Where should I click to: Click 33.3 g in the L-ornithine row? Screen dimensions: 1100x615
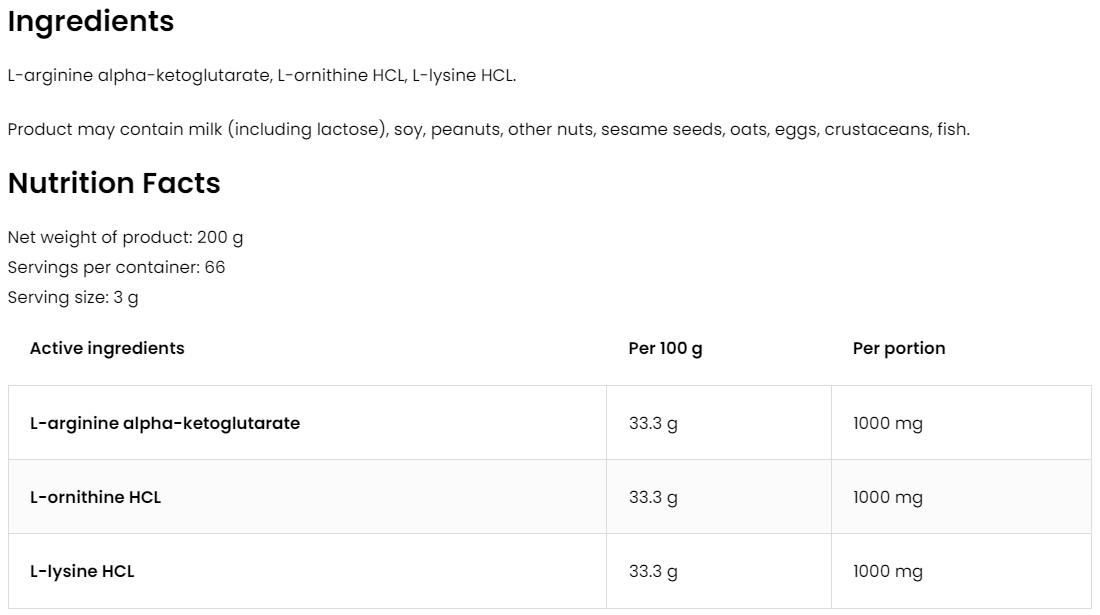click(x=653, y=497)
